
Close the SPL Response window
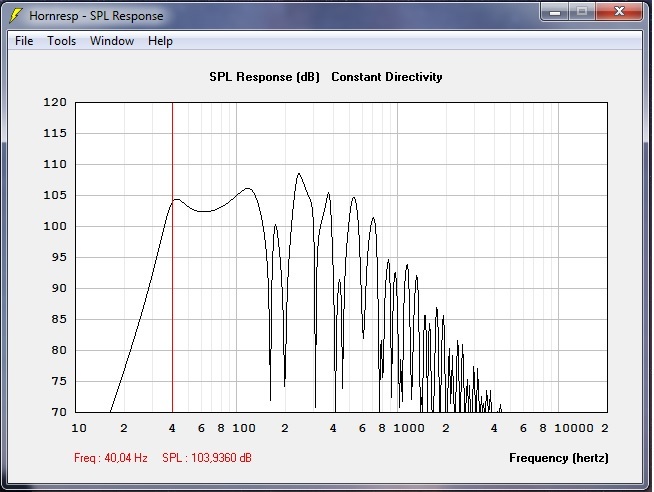(x=619, y=12)
